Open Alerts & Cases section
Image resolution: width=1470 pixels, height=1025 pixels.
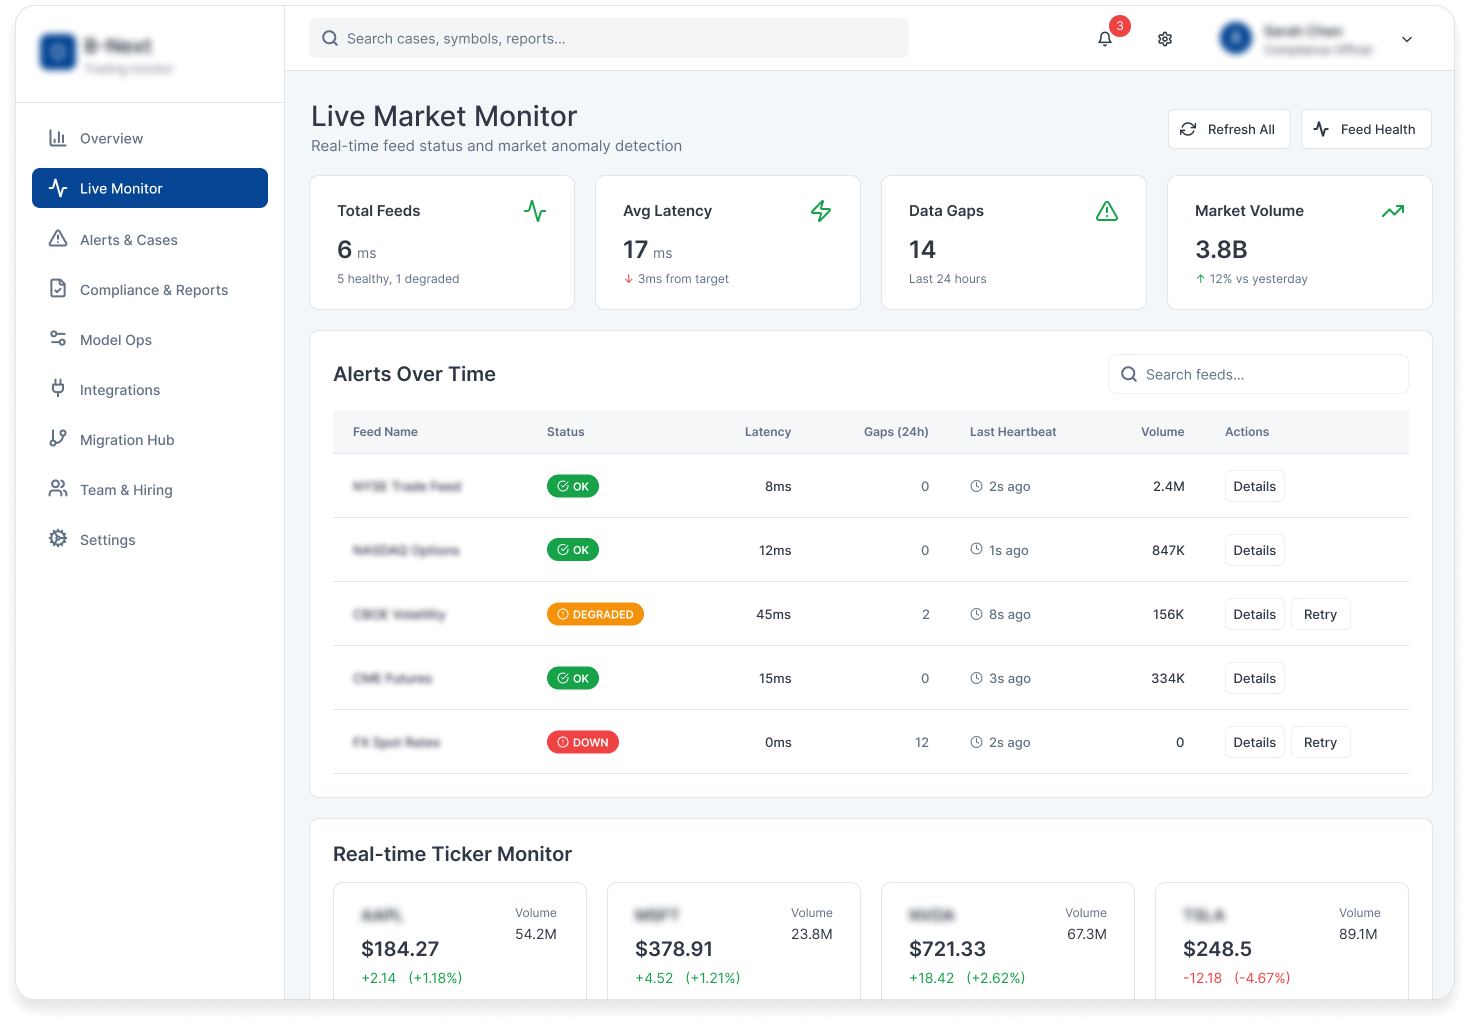click(x=150, y=240)
